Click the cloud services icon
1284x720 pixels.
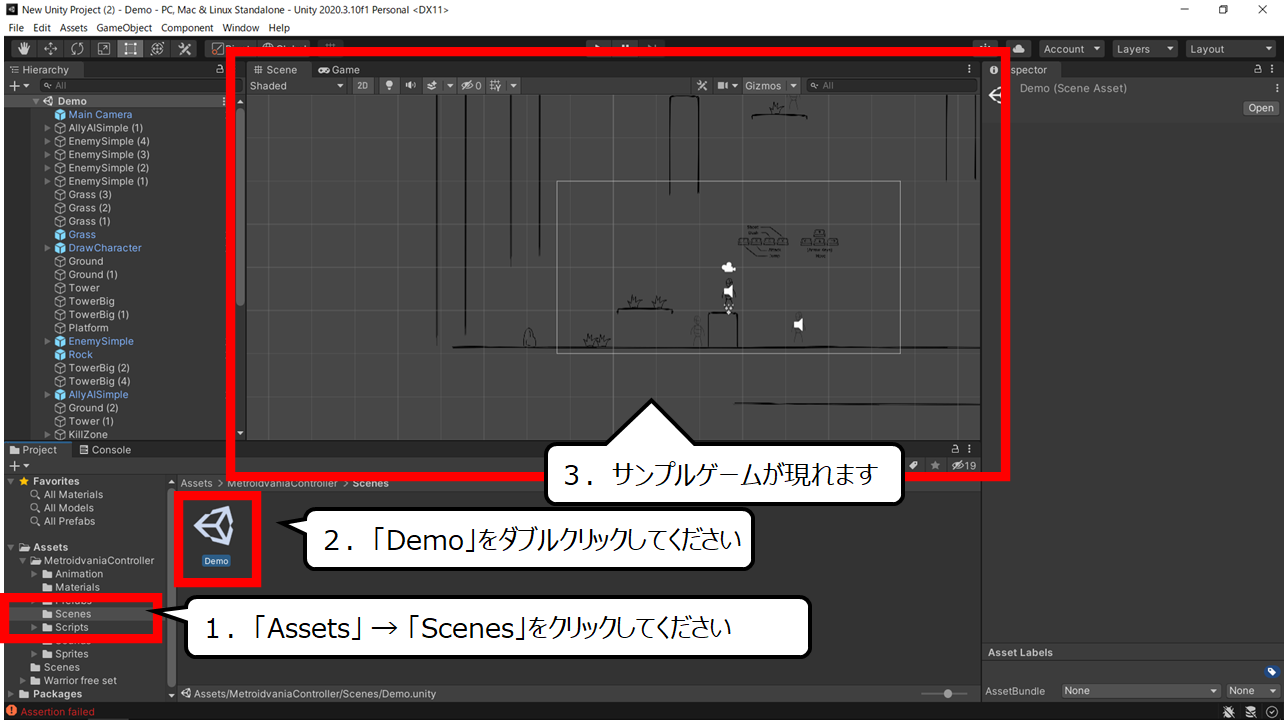1018,49
